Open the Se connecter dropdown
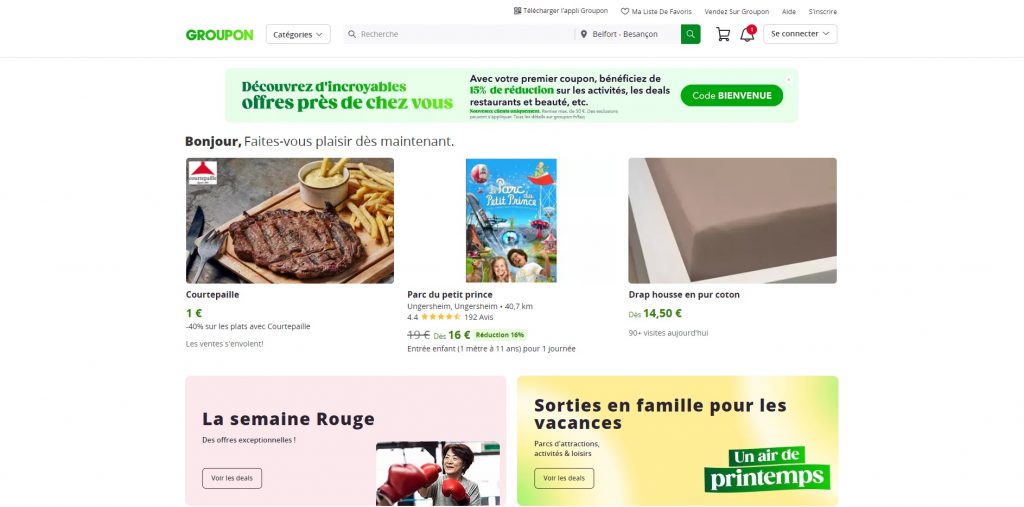The image size is (1024, 507). (x=800, y=34)
